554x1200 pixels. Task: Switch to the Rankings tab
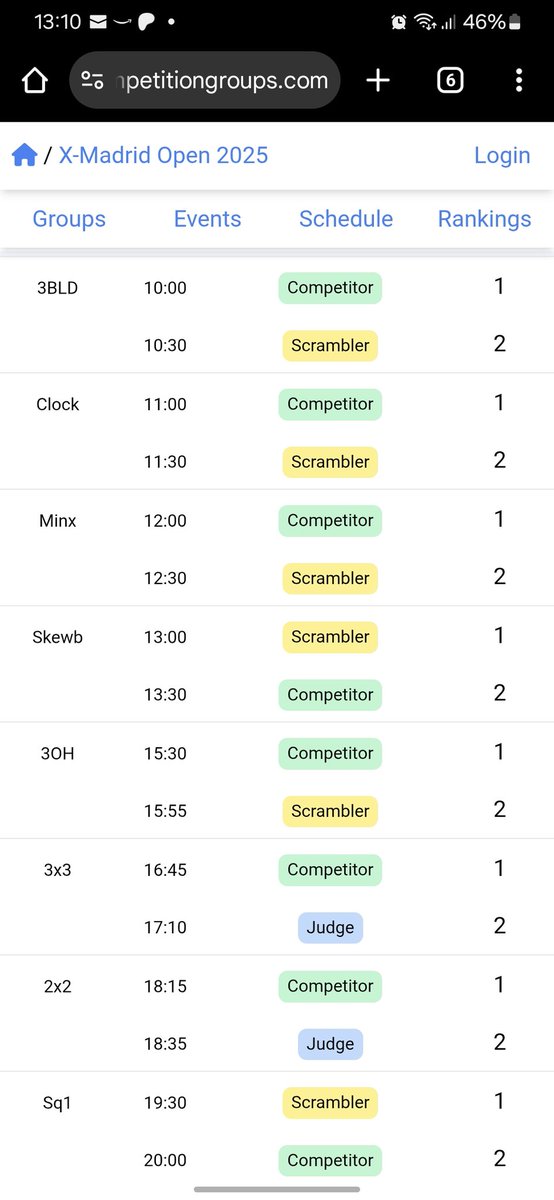point(484,219)
